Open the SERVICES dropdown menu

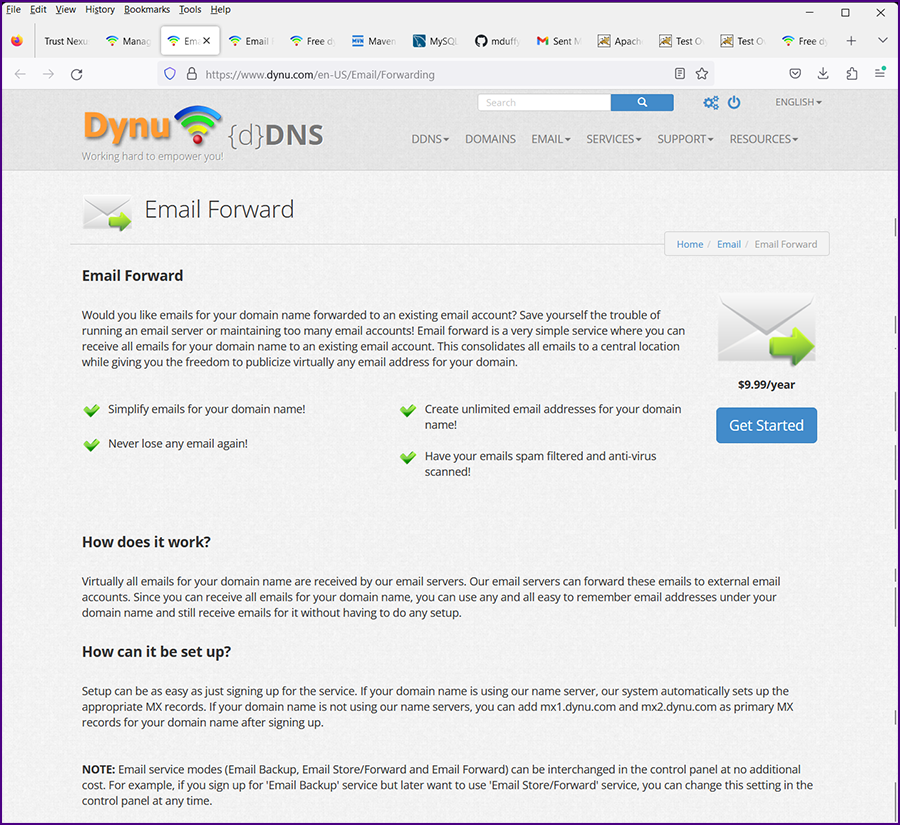tap(613, 139)
